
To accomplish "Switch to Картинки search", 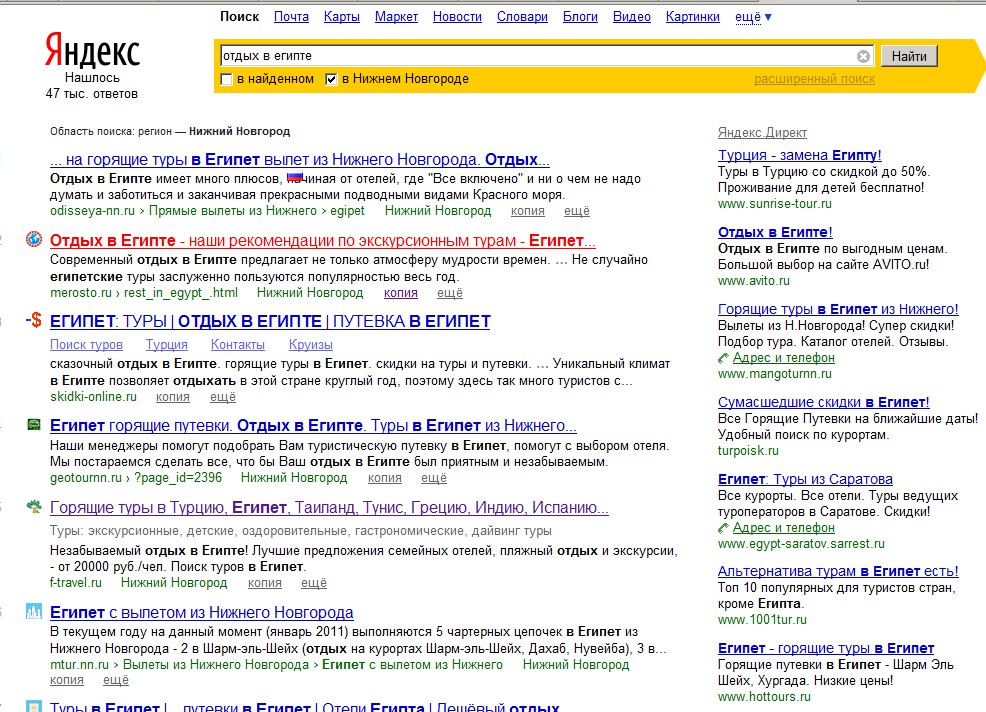I will click(x=692, y=17).
